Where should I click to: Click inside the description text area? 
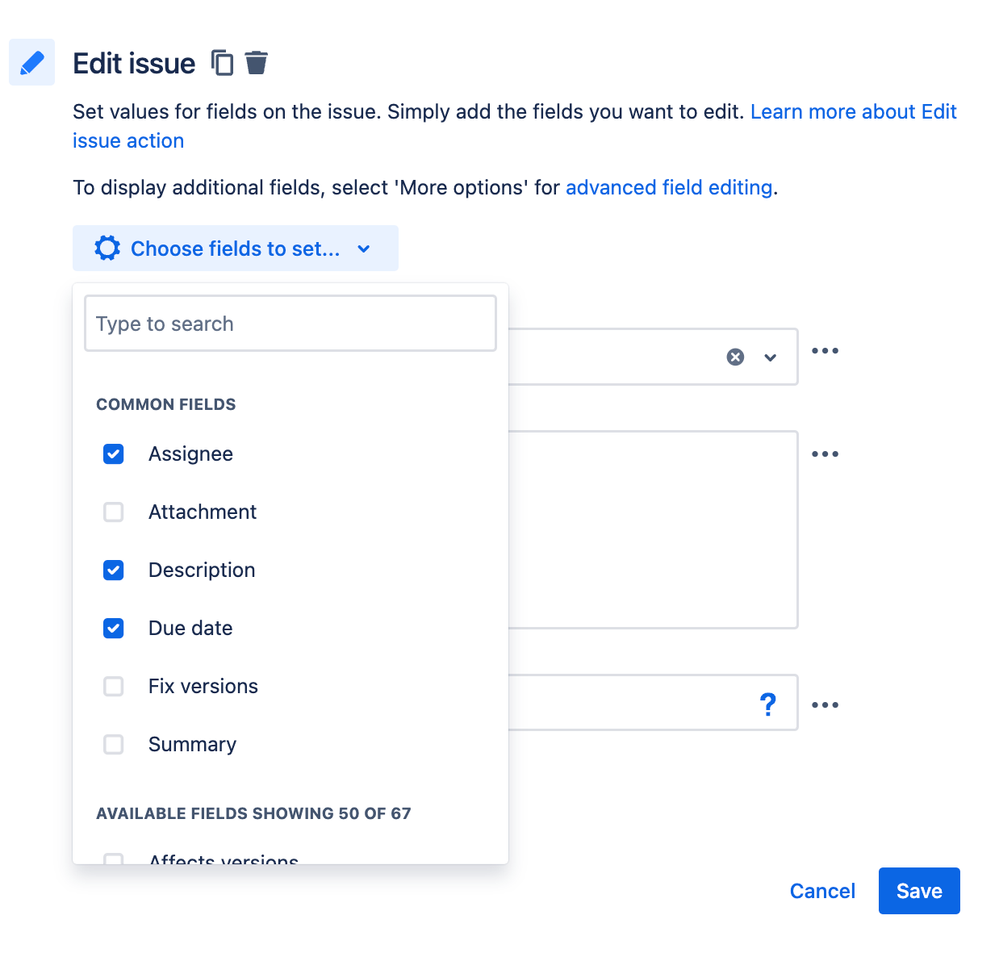[652, 529]
